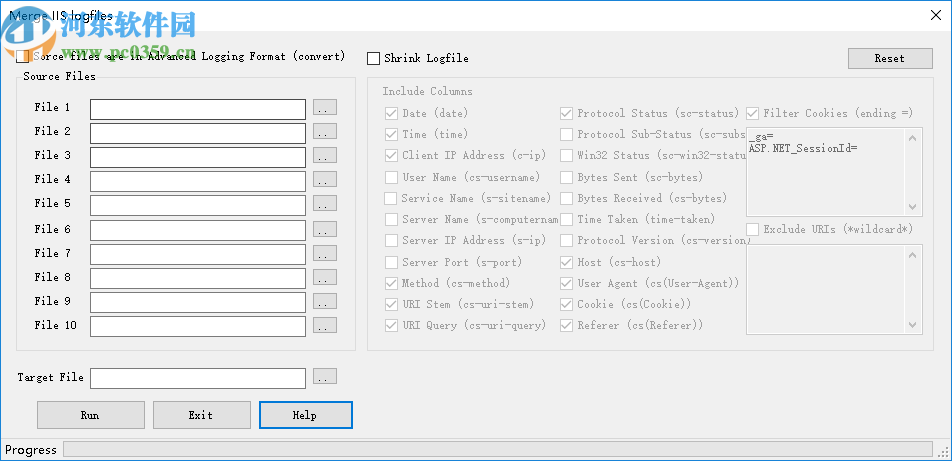Screen dimensions: 952x461
Task: Browse for File 5 source log
Action: point(325,203)
